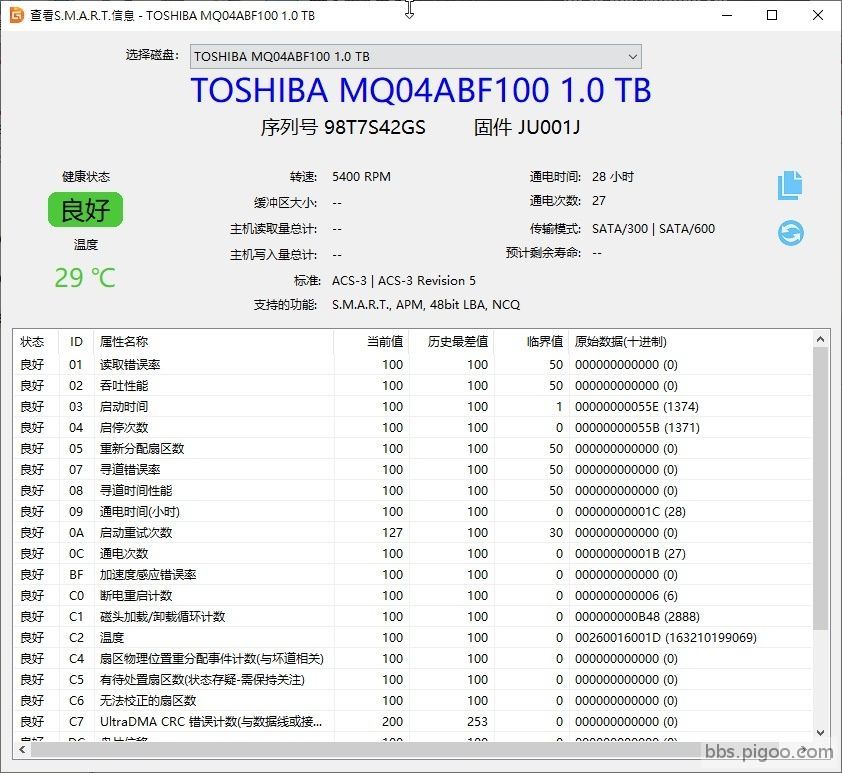Select the 有待处置扇区数 row
Viewport: 842px width, 773px height.
(412, 679)
